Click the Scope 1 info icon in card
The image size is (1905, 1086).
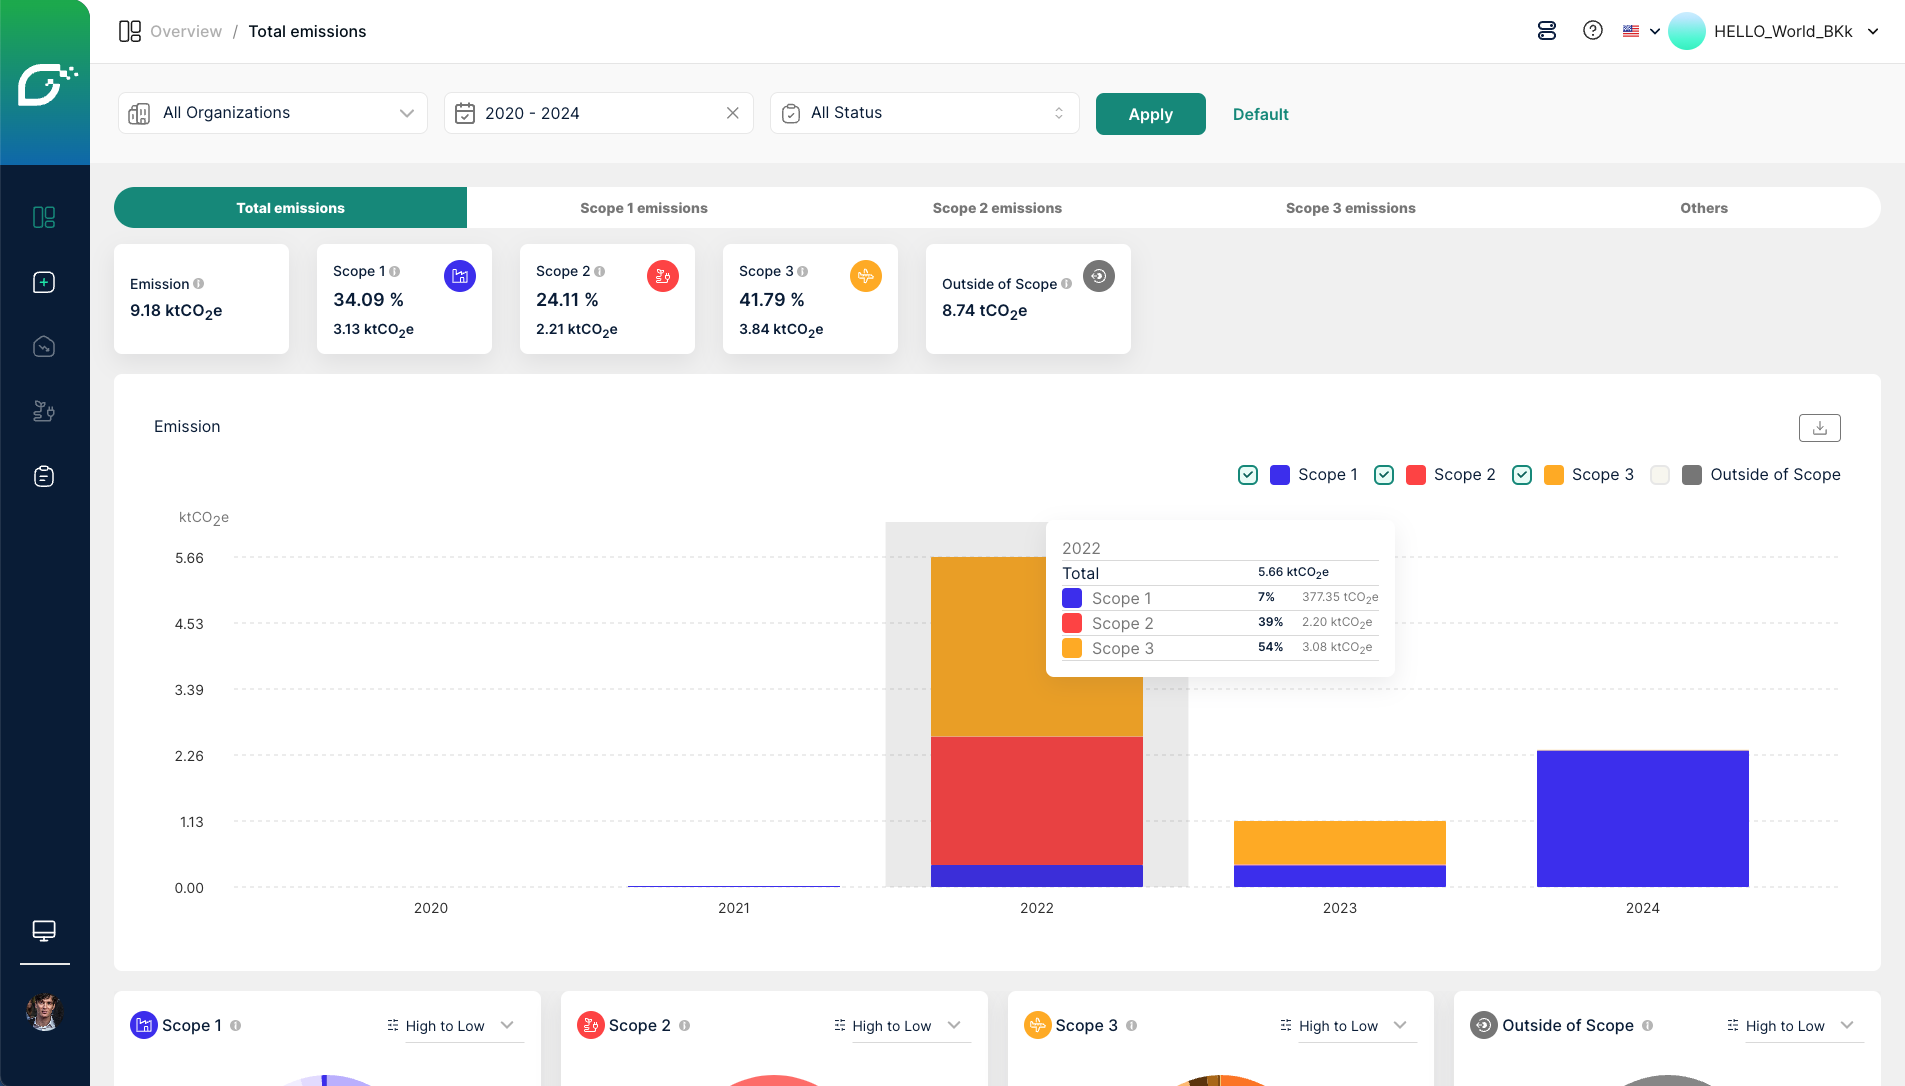pos(395,272)
